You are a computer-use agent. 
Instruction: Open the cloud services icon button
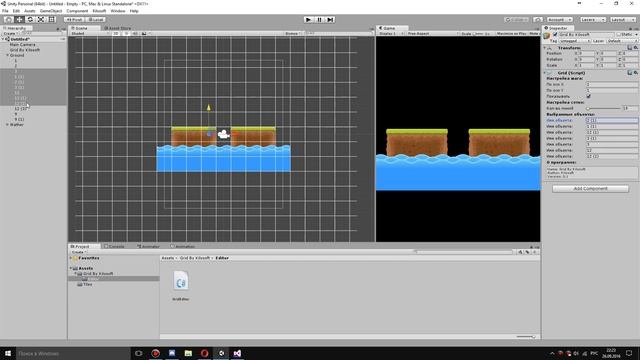(538, 20)
